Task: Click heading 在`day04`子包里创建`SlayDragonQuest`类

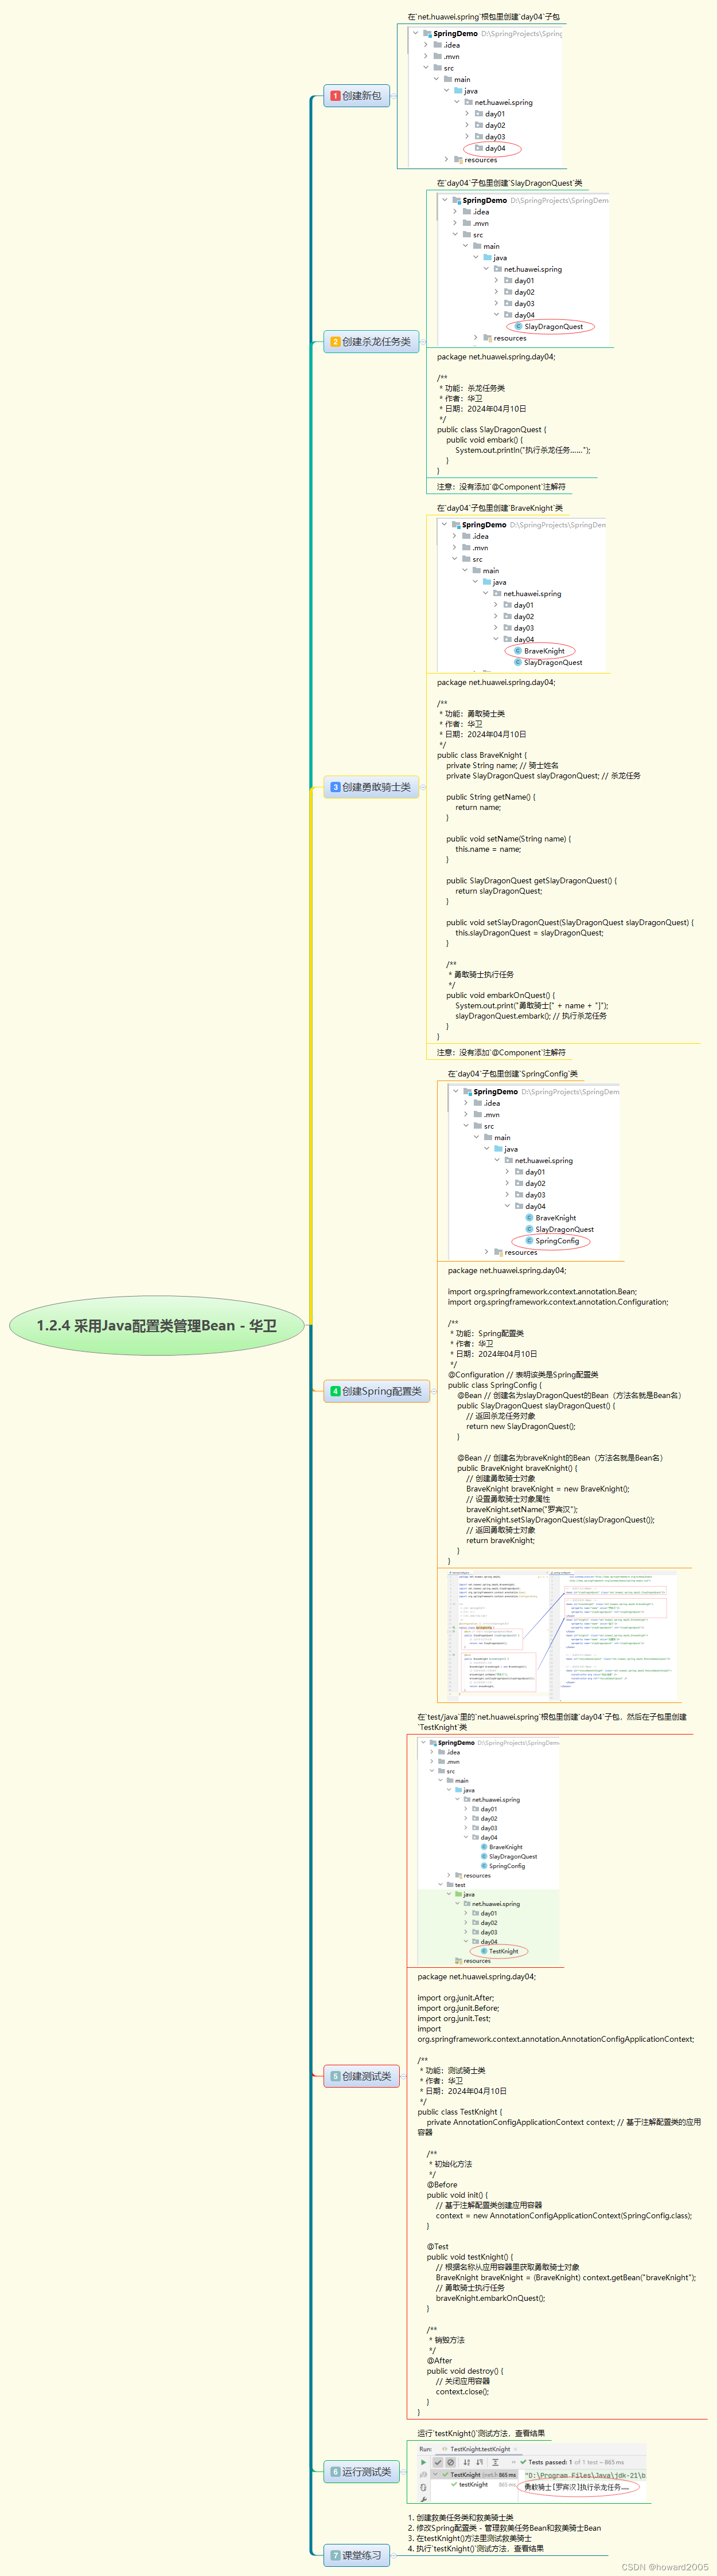Action: click(509, 183)
